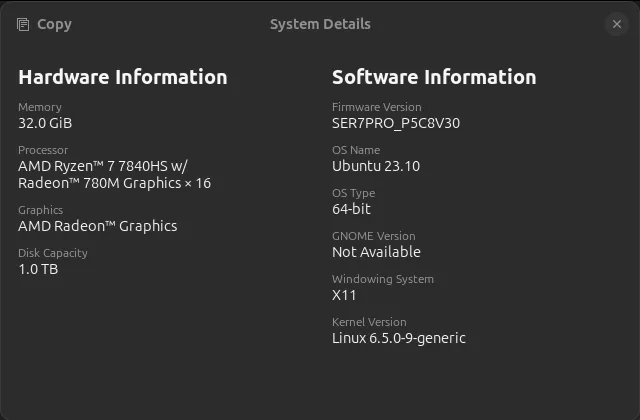640x420 pixels.
Task: Click the X11 windowing system value
Action: [344, 295]
